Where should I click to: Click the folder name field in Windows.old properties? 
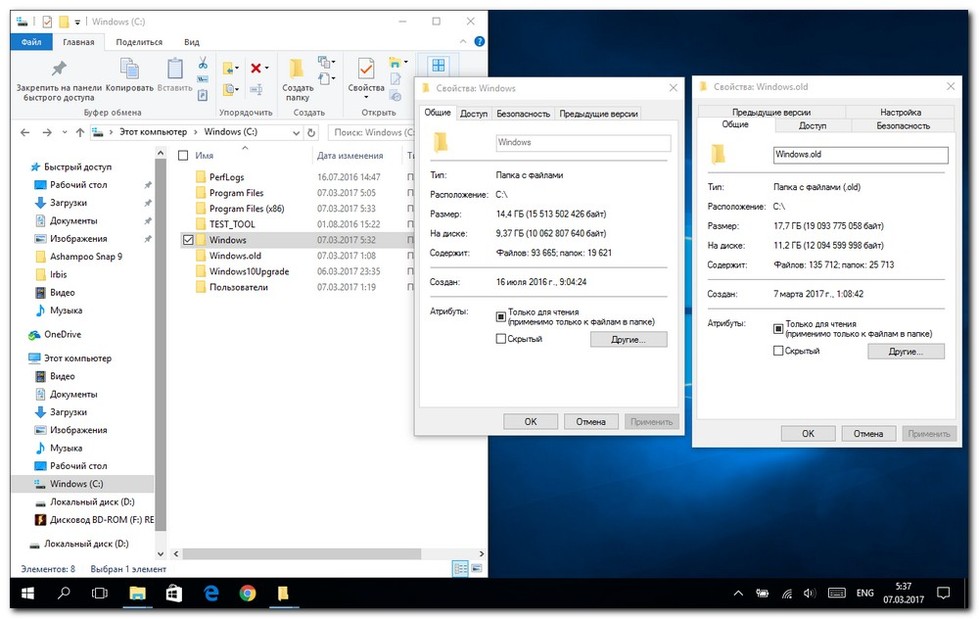pos(860,155)
